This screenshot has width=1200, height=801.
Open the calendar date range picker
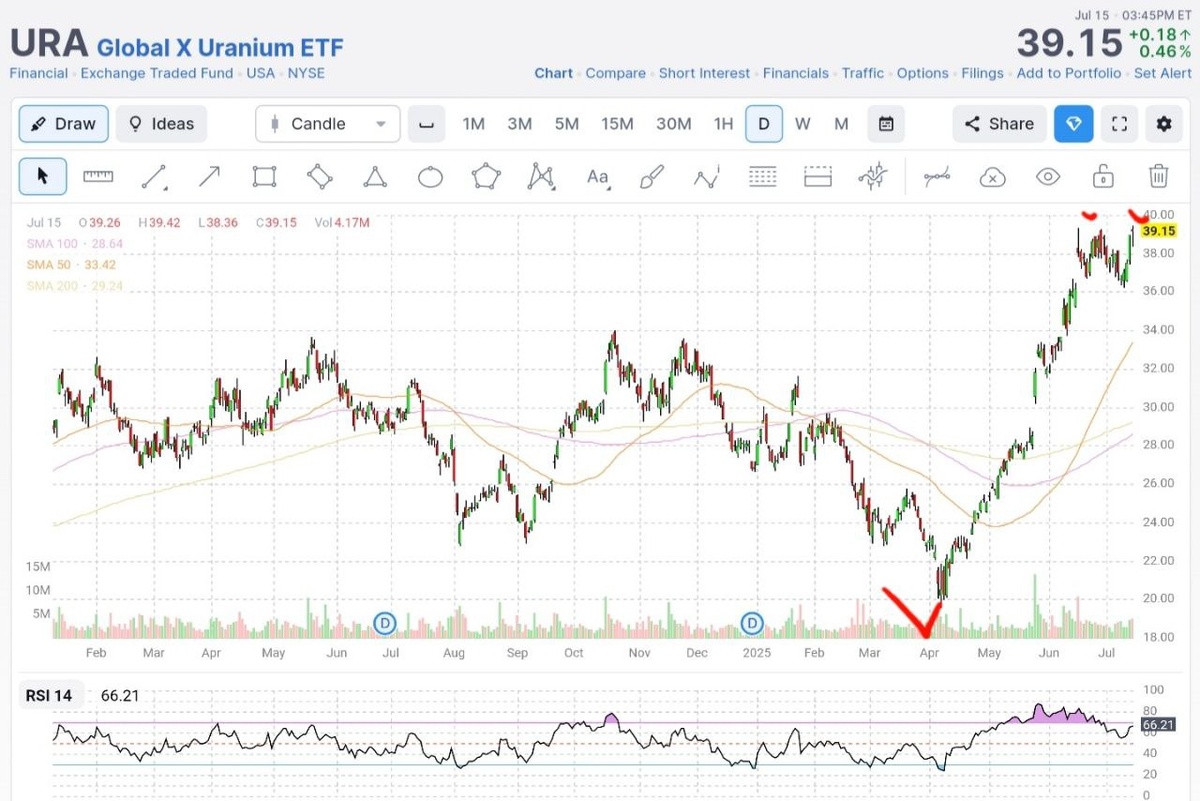(x=886, y=124)
